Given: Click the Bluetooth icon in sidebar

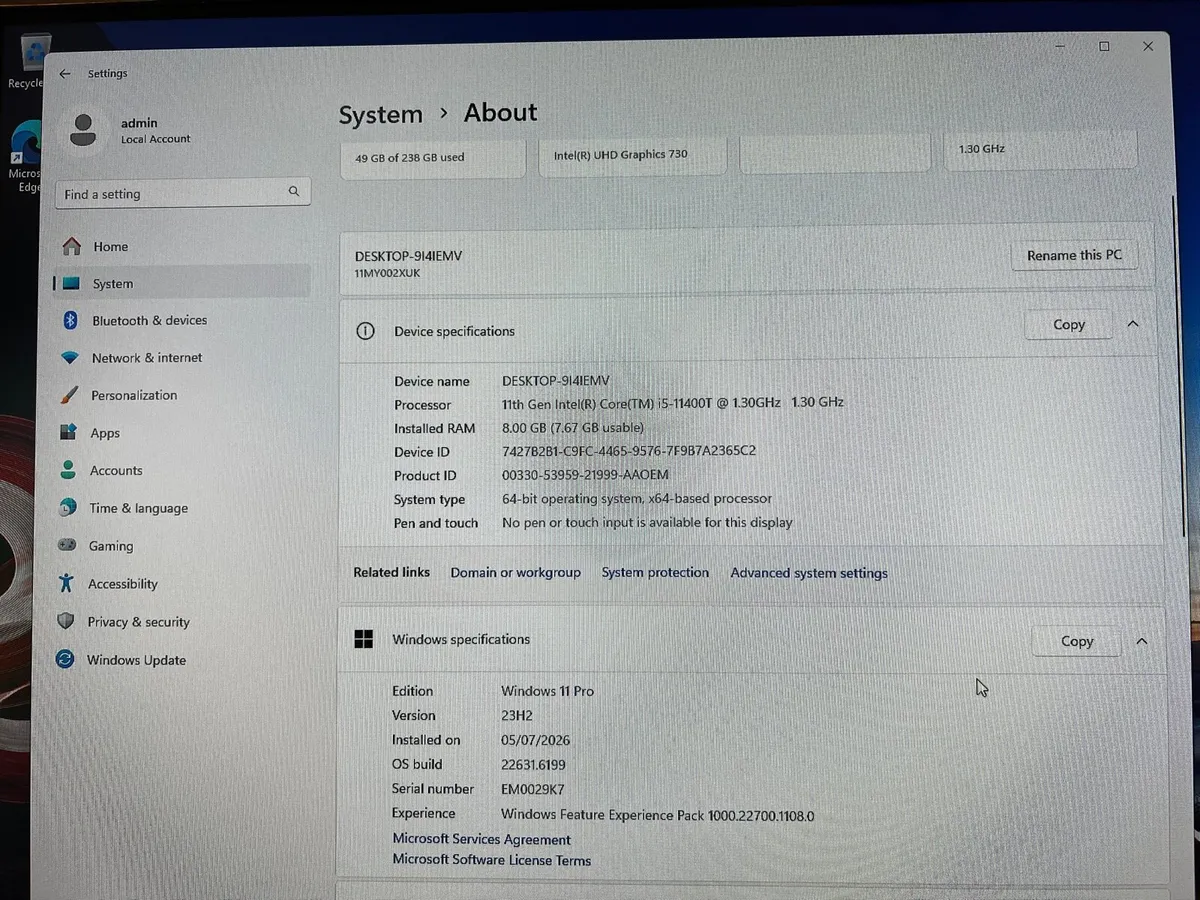Looking at the screenshot, I should 71,320.
